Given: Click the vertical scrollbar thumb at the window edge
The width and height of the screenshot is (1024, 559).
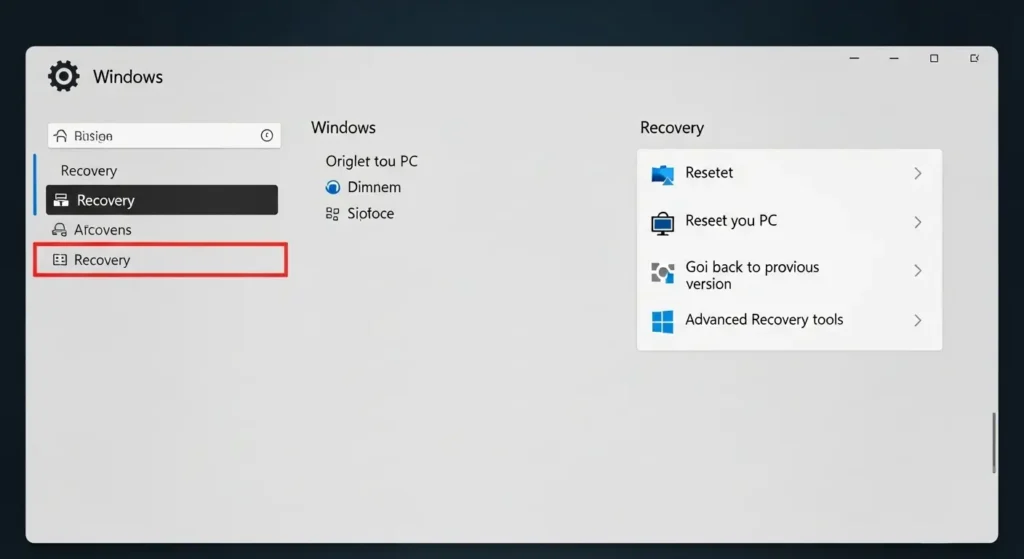Looking at the screenshot, I should 994,443.
